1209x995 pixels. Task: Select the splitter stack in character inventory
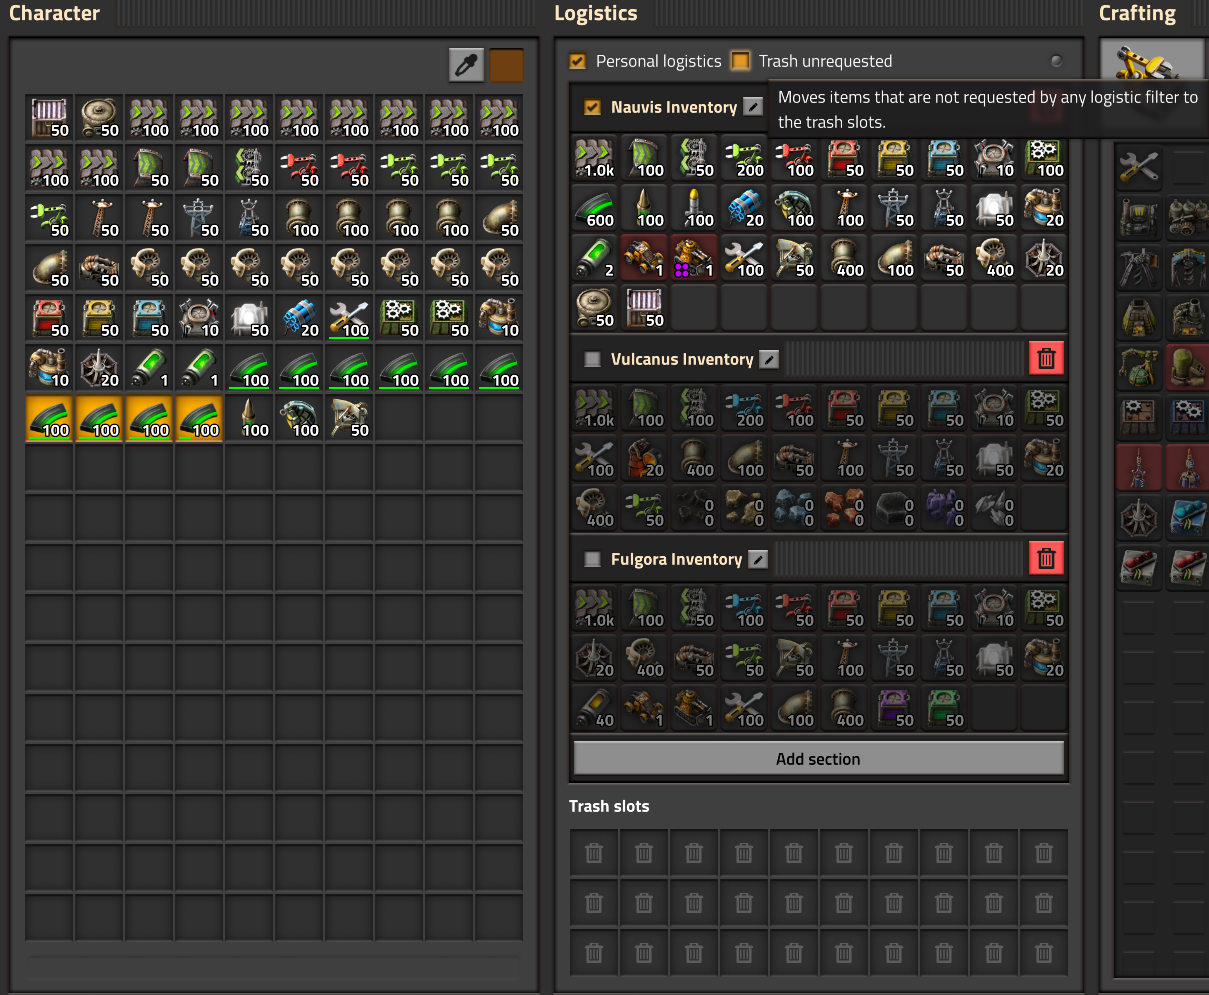249,169
